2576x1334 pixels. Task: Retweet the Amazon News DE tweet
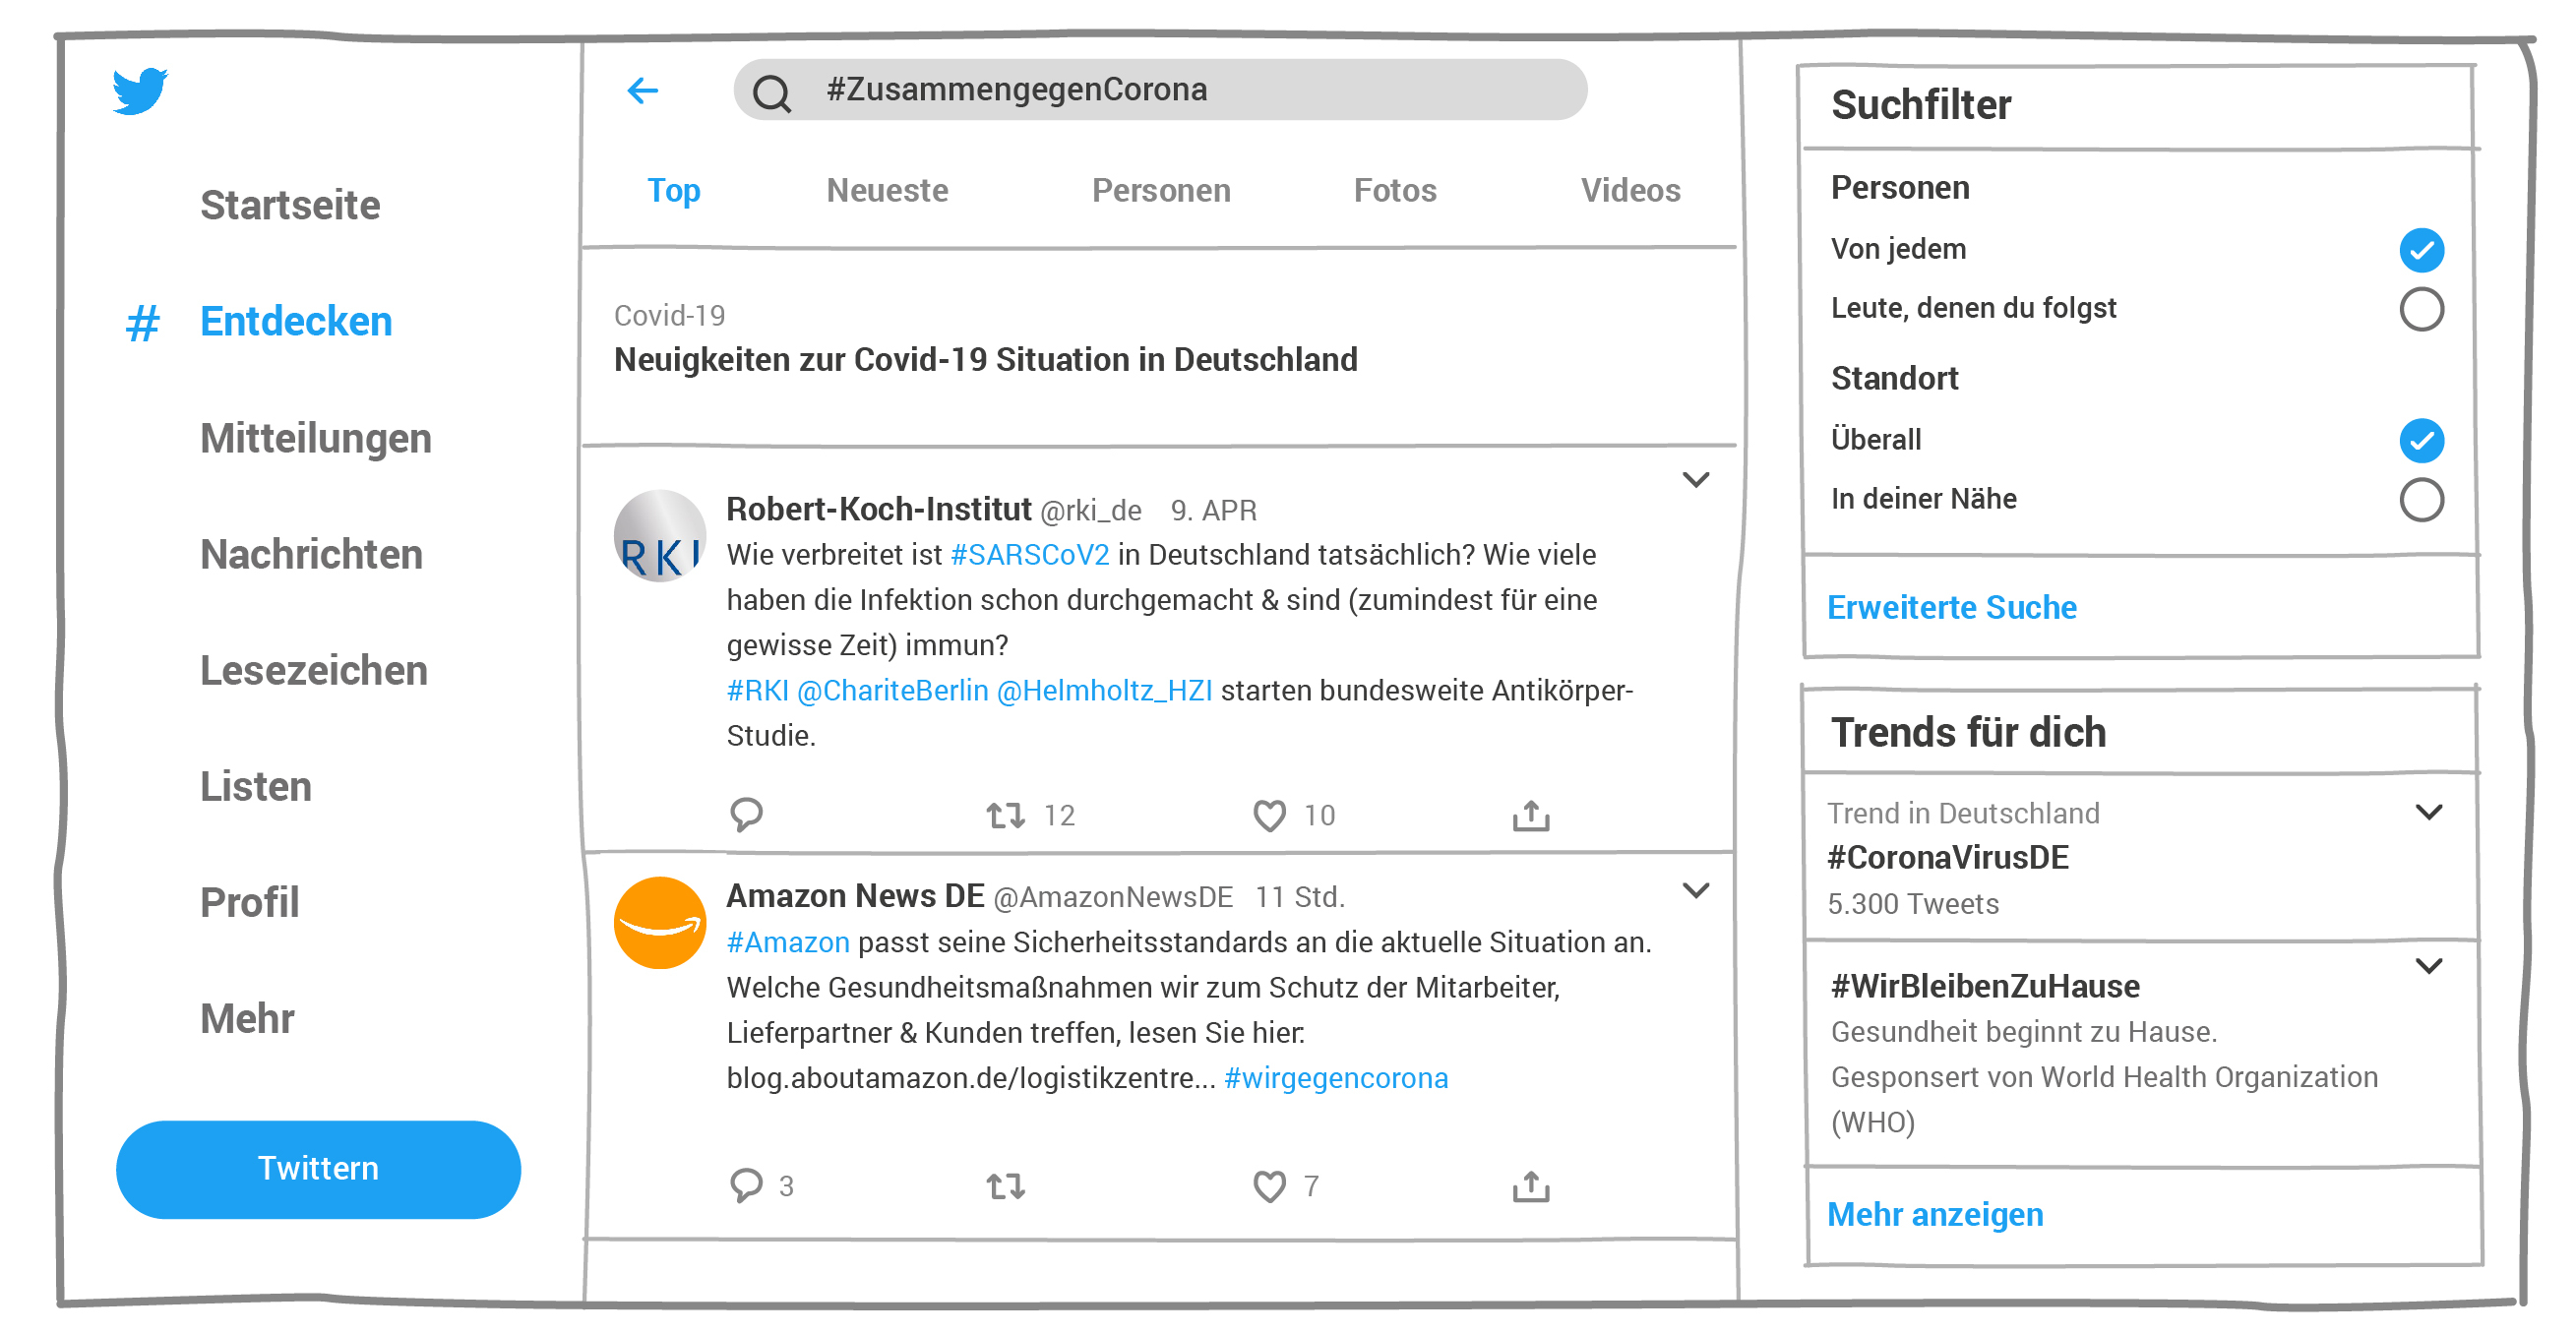[x=1005, y=1185]
